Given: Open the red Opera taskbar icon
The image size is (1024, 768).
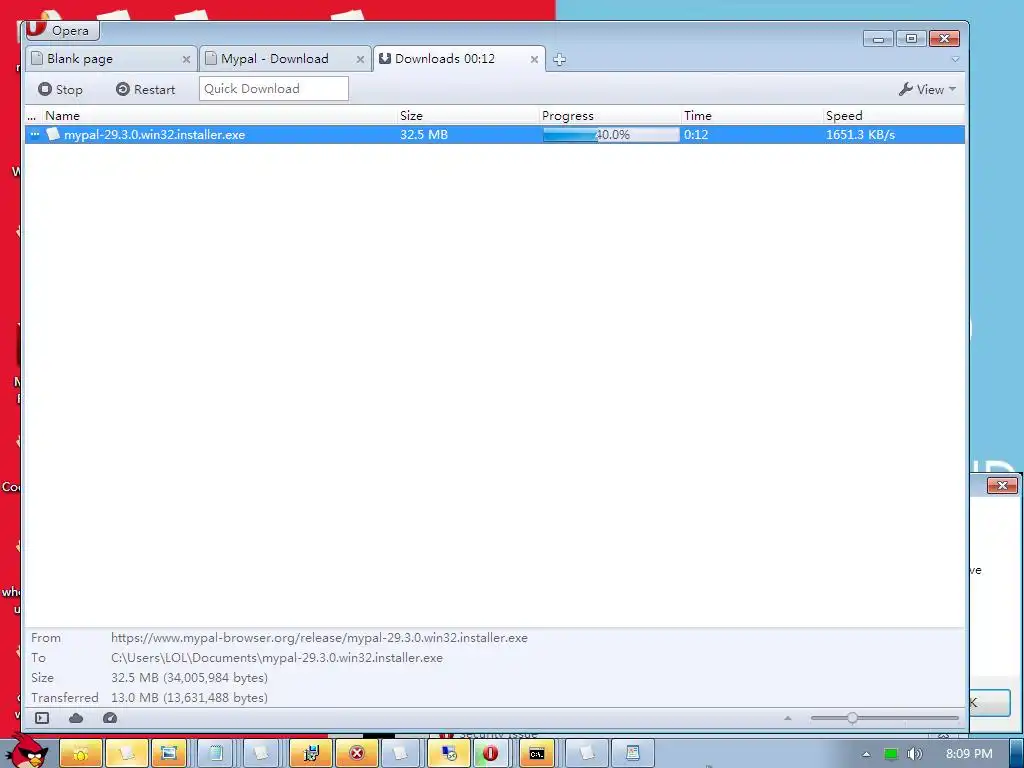Looking at the screenshot, I should pyautogui.click(x=490, y=754).
